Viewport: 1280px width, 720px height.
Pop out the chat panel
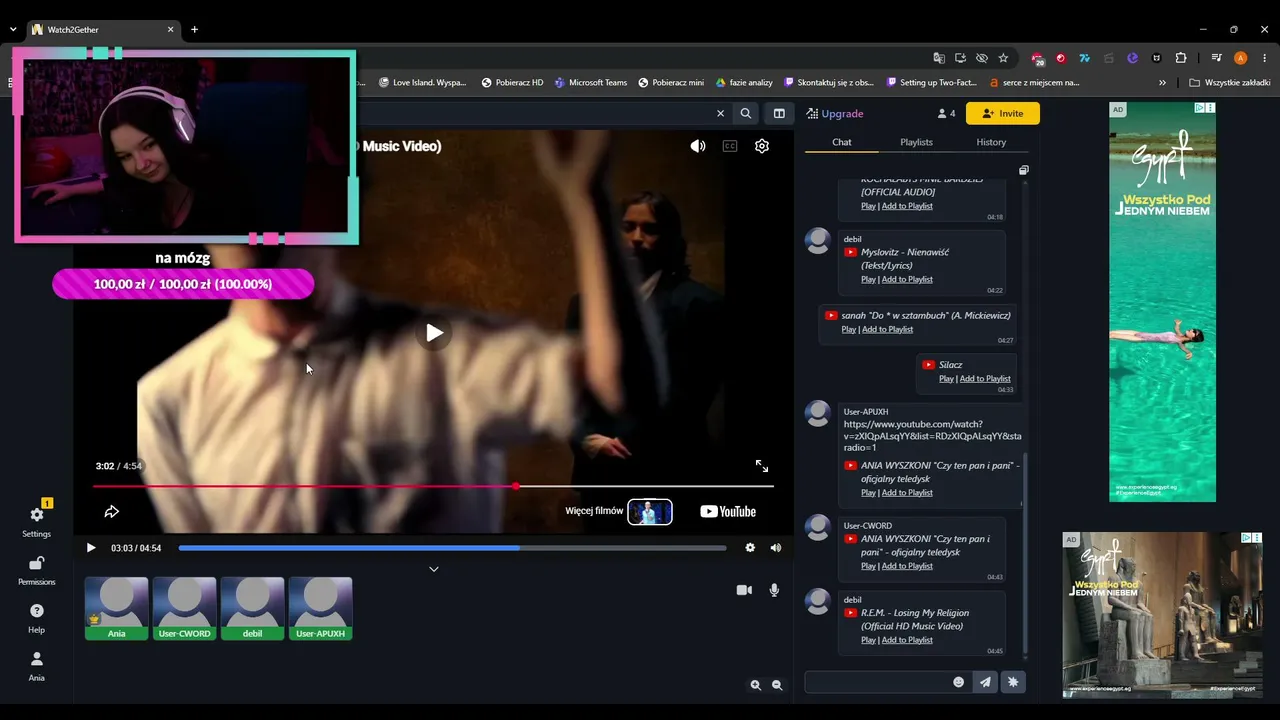[x=1024, y=171]
